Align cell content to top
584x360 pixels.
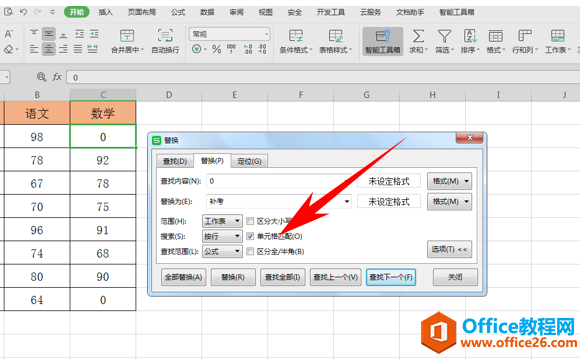(x=34, y=34)
